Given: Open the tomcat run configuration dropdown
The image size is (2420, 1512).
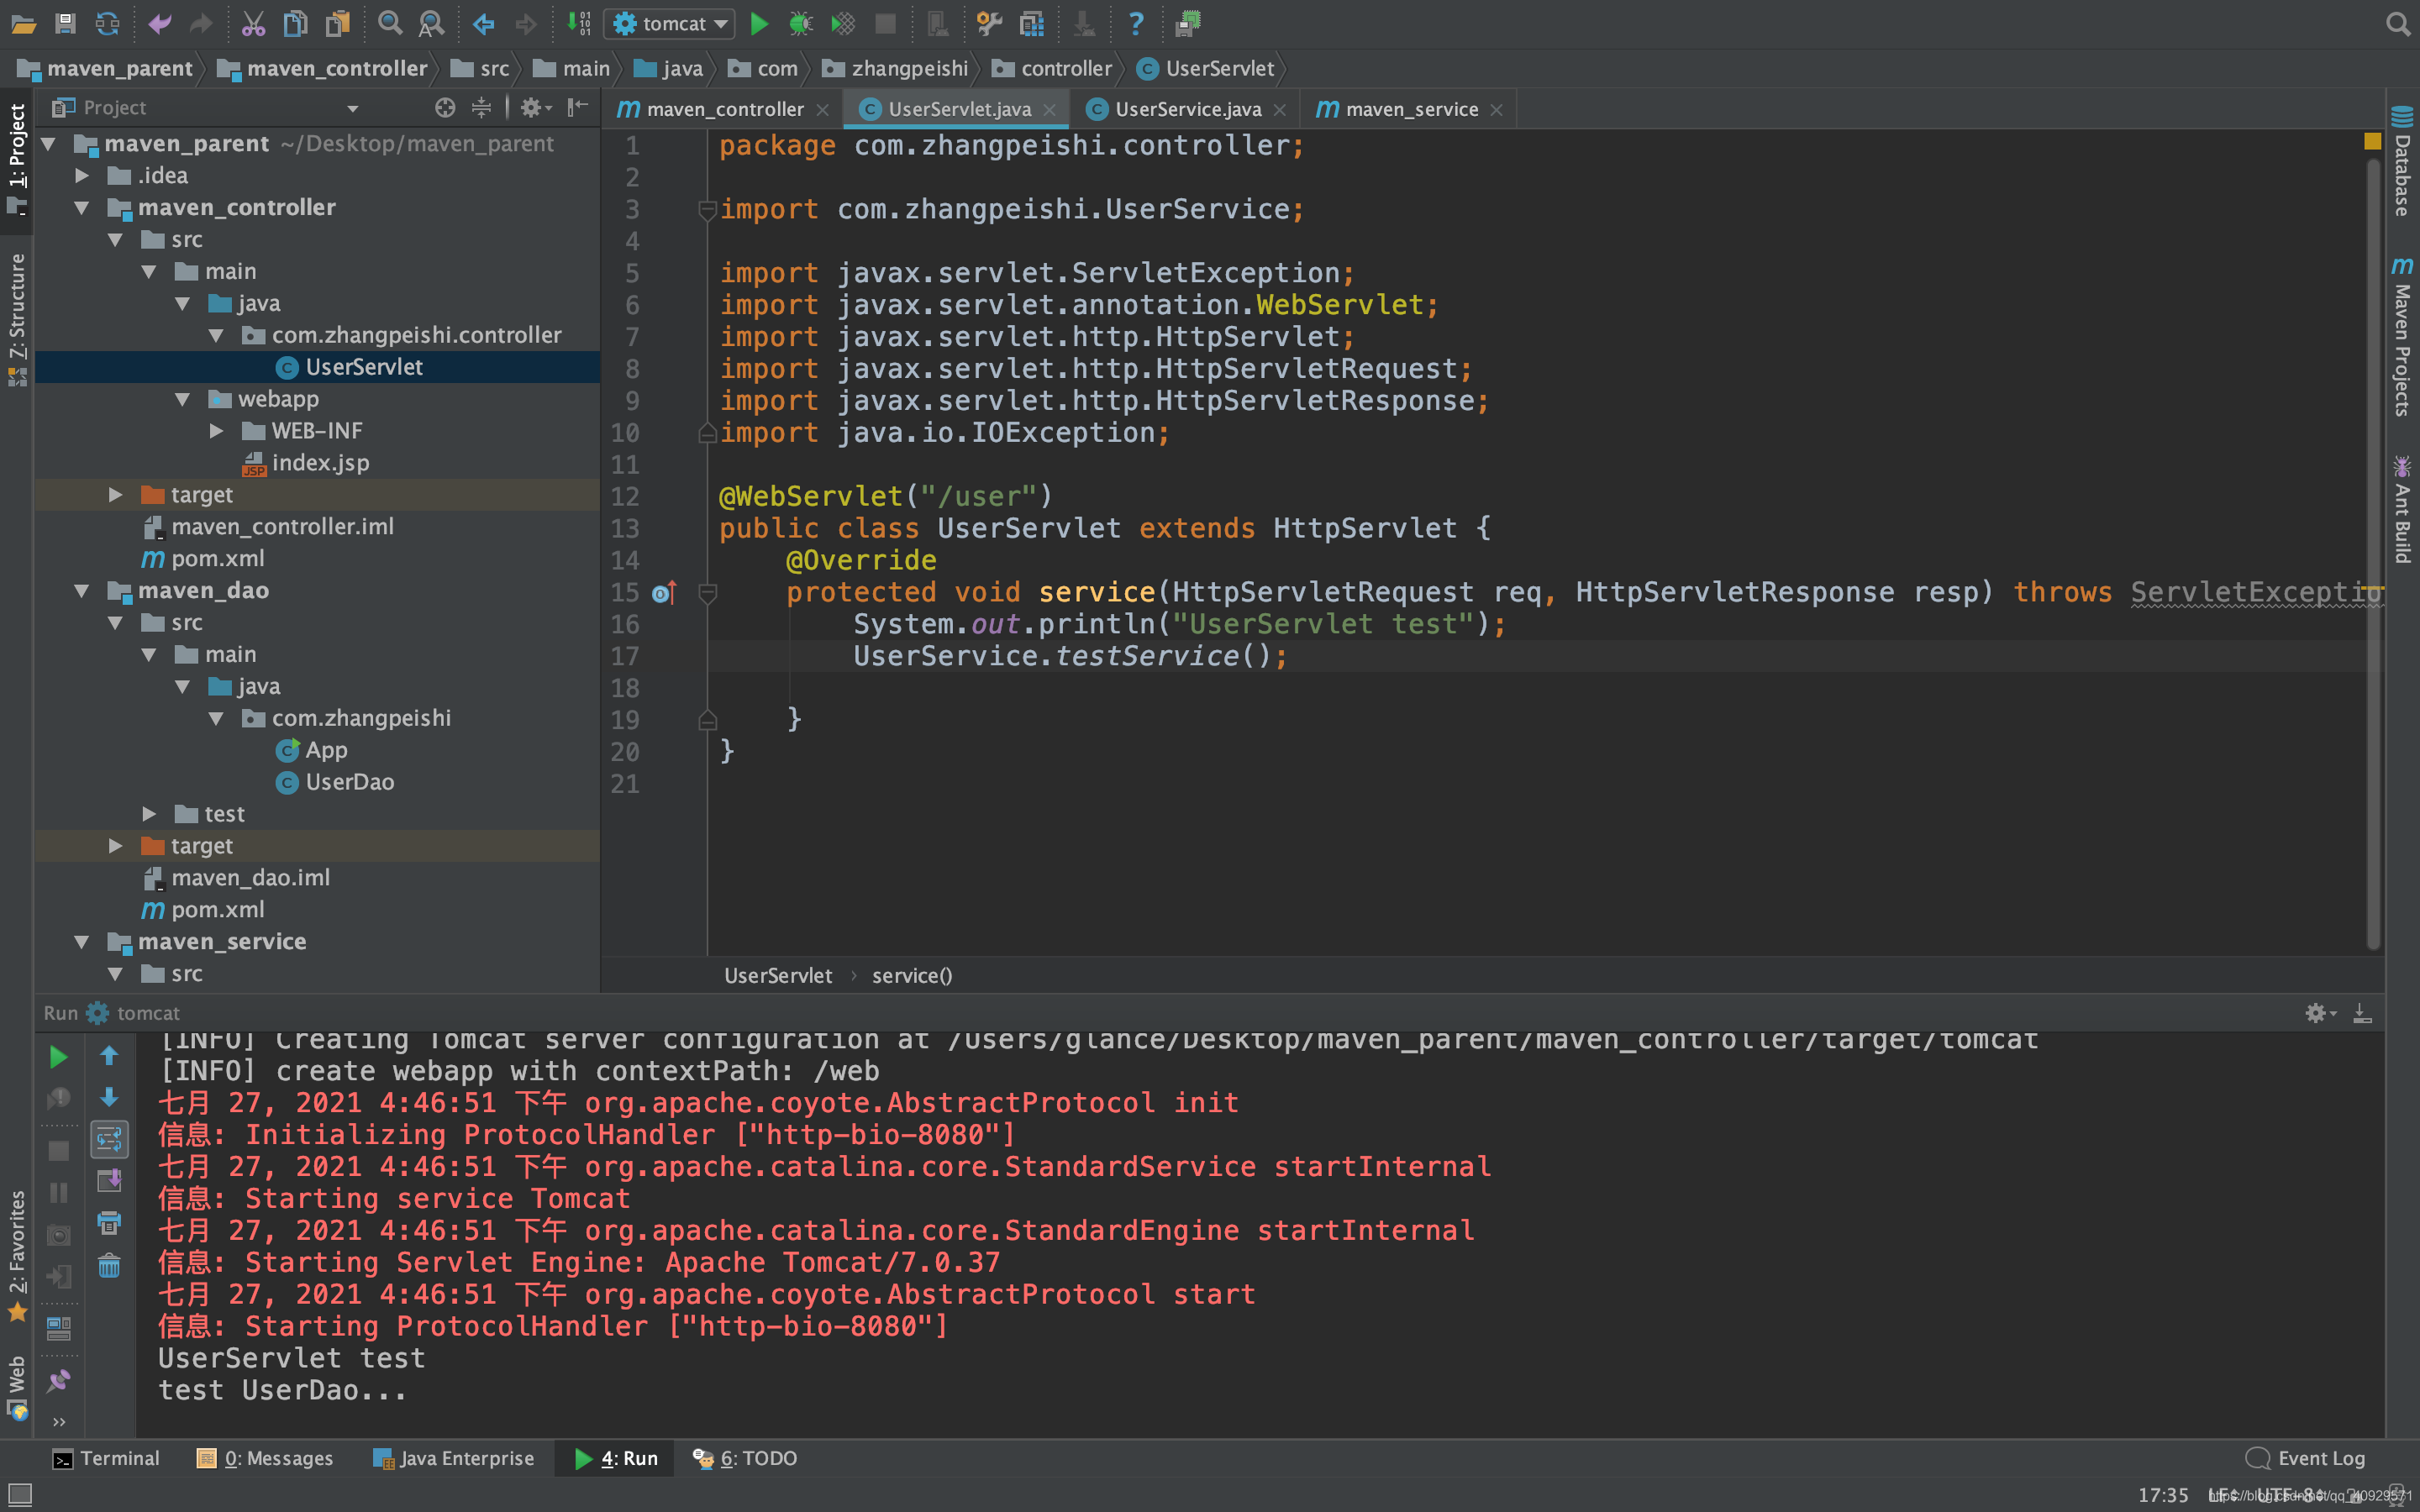Looking at the screenshot, I should click(669, 23).
